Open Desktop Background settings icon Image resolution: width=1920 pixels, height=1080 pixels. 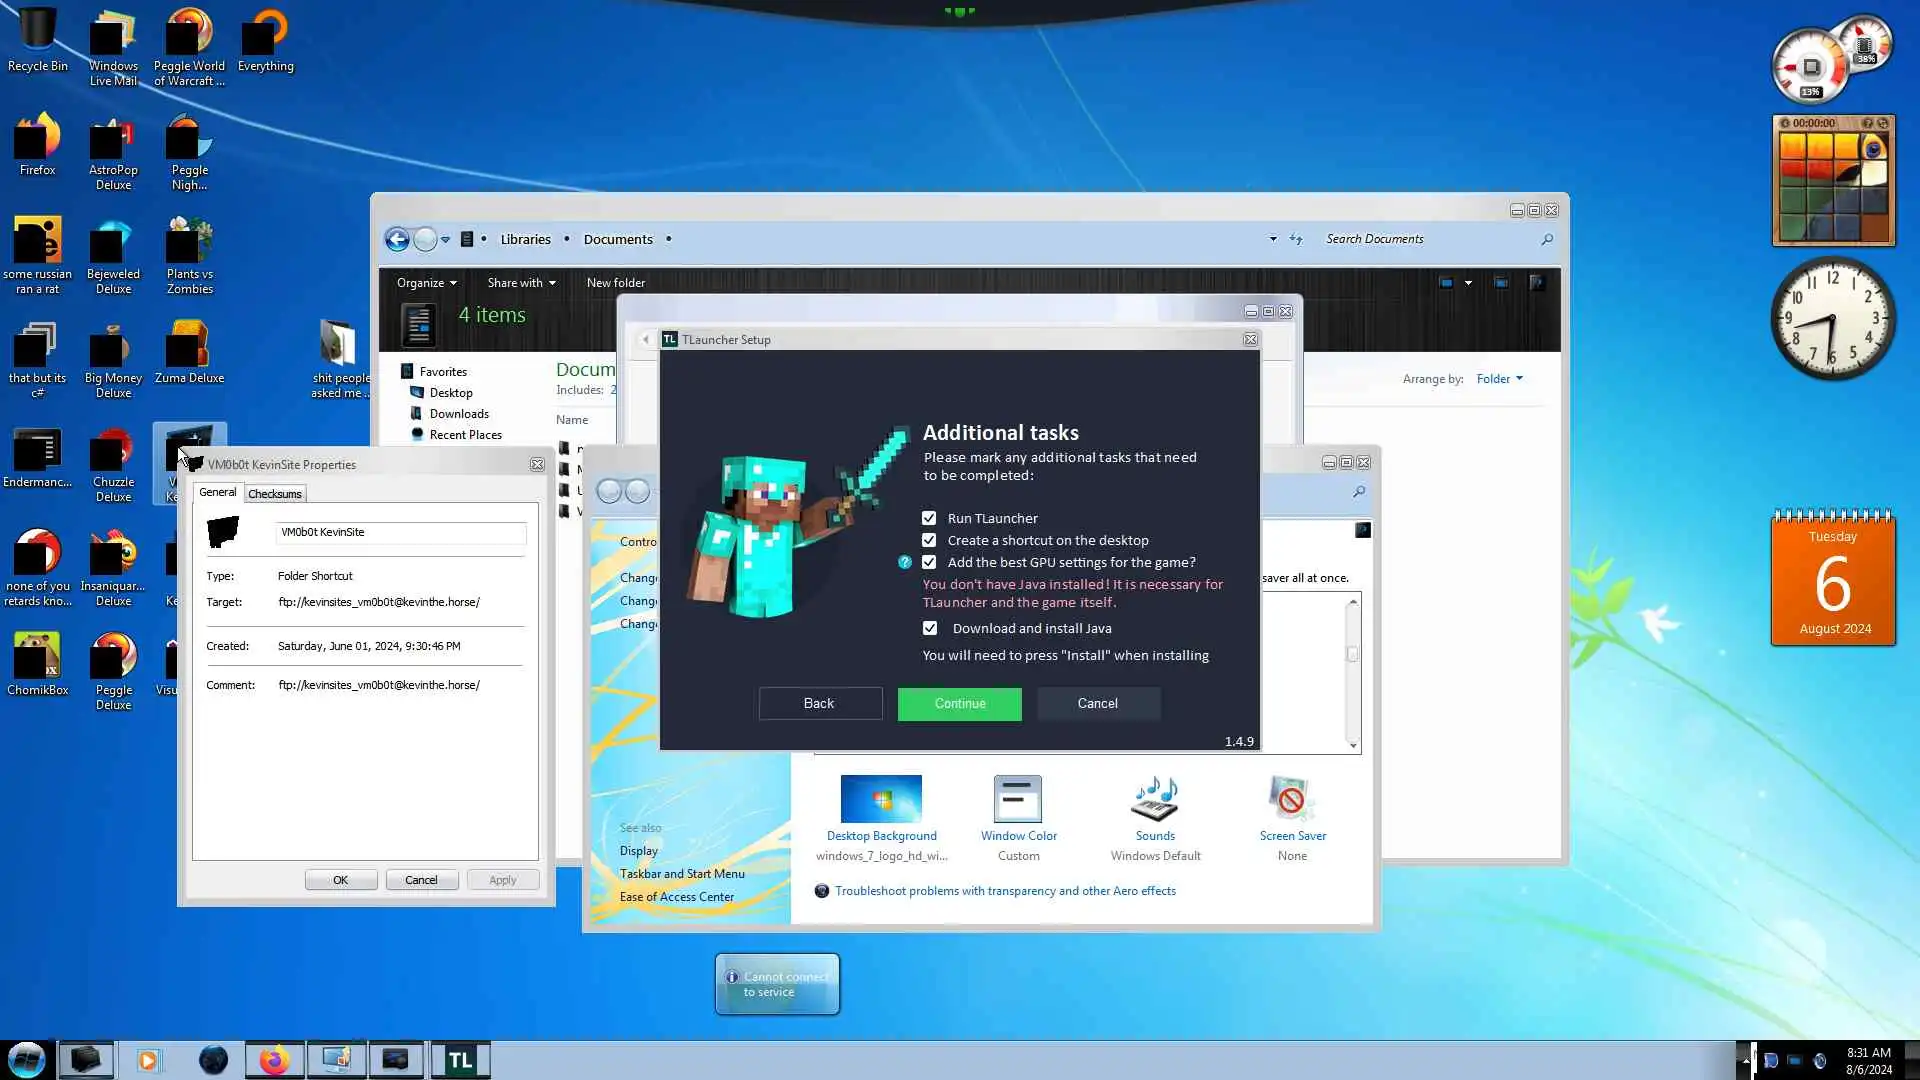point(881,800)
